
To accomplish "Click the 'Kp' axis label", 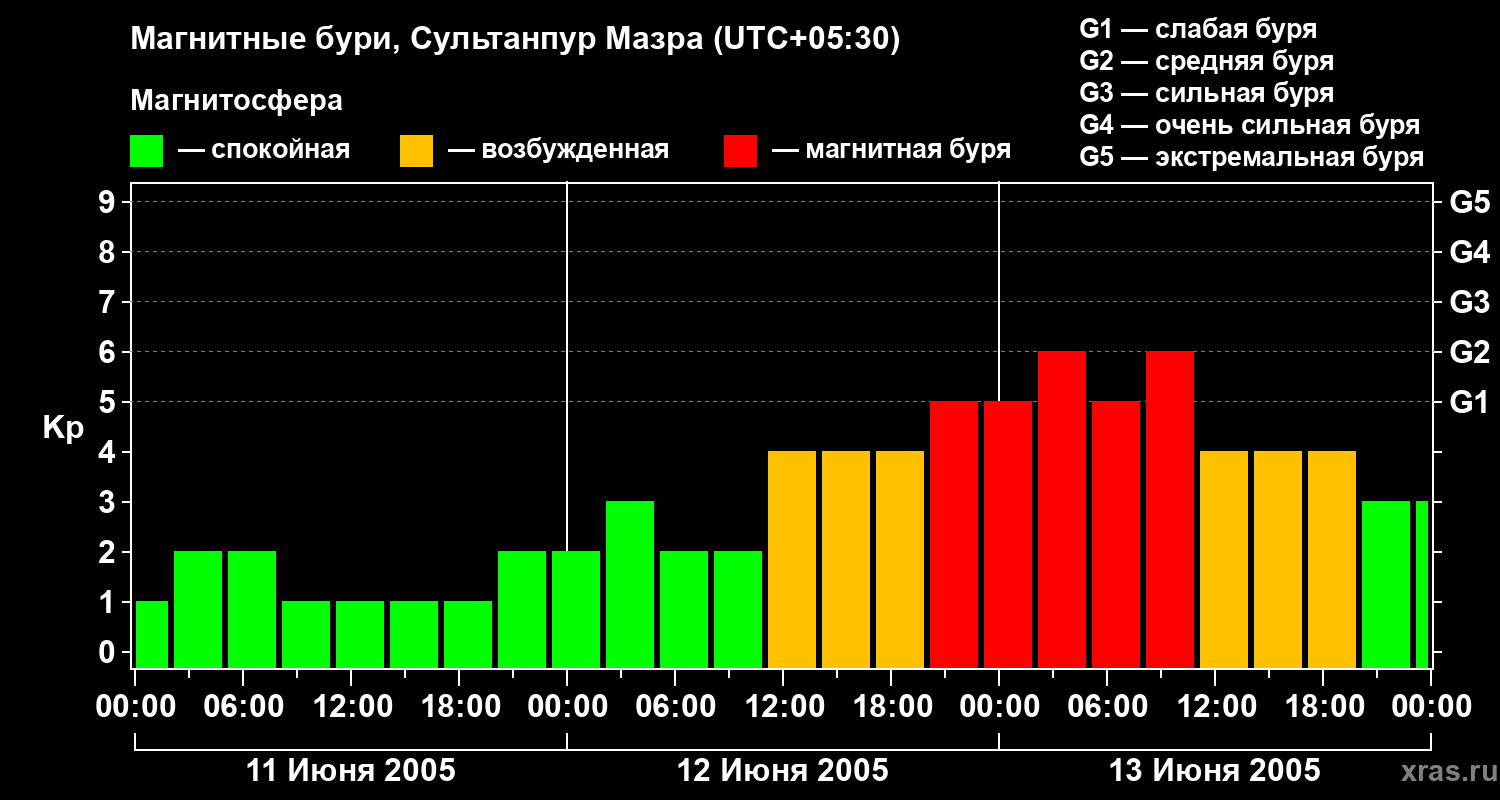I will pyautogui.click(x=63, y=428).
